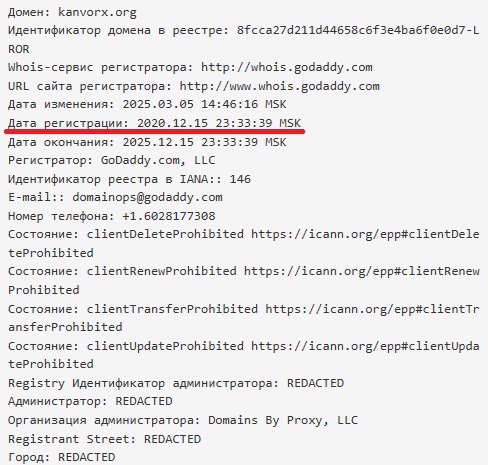Click the registrar name GoDaddy.com, LLC
This screenshot has height=465, width=488.
click(x=158, y=161)
